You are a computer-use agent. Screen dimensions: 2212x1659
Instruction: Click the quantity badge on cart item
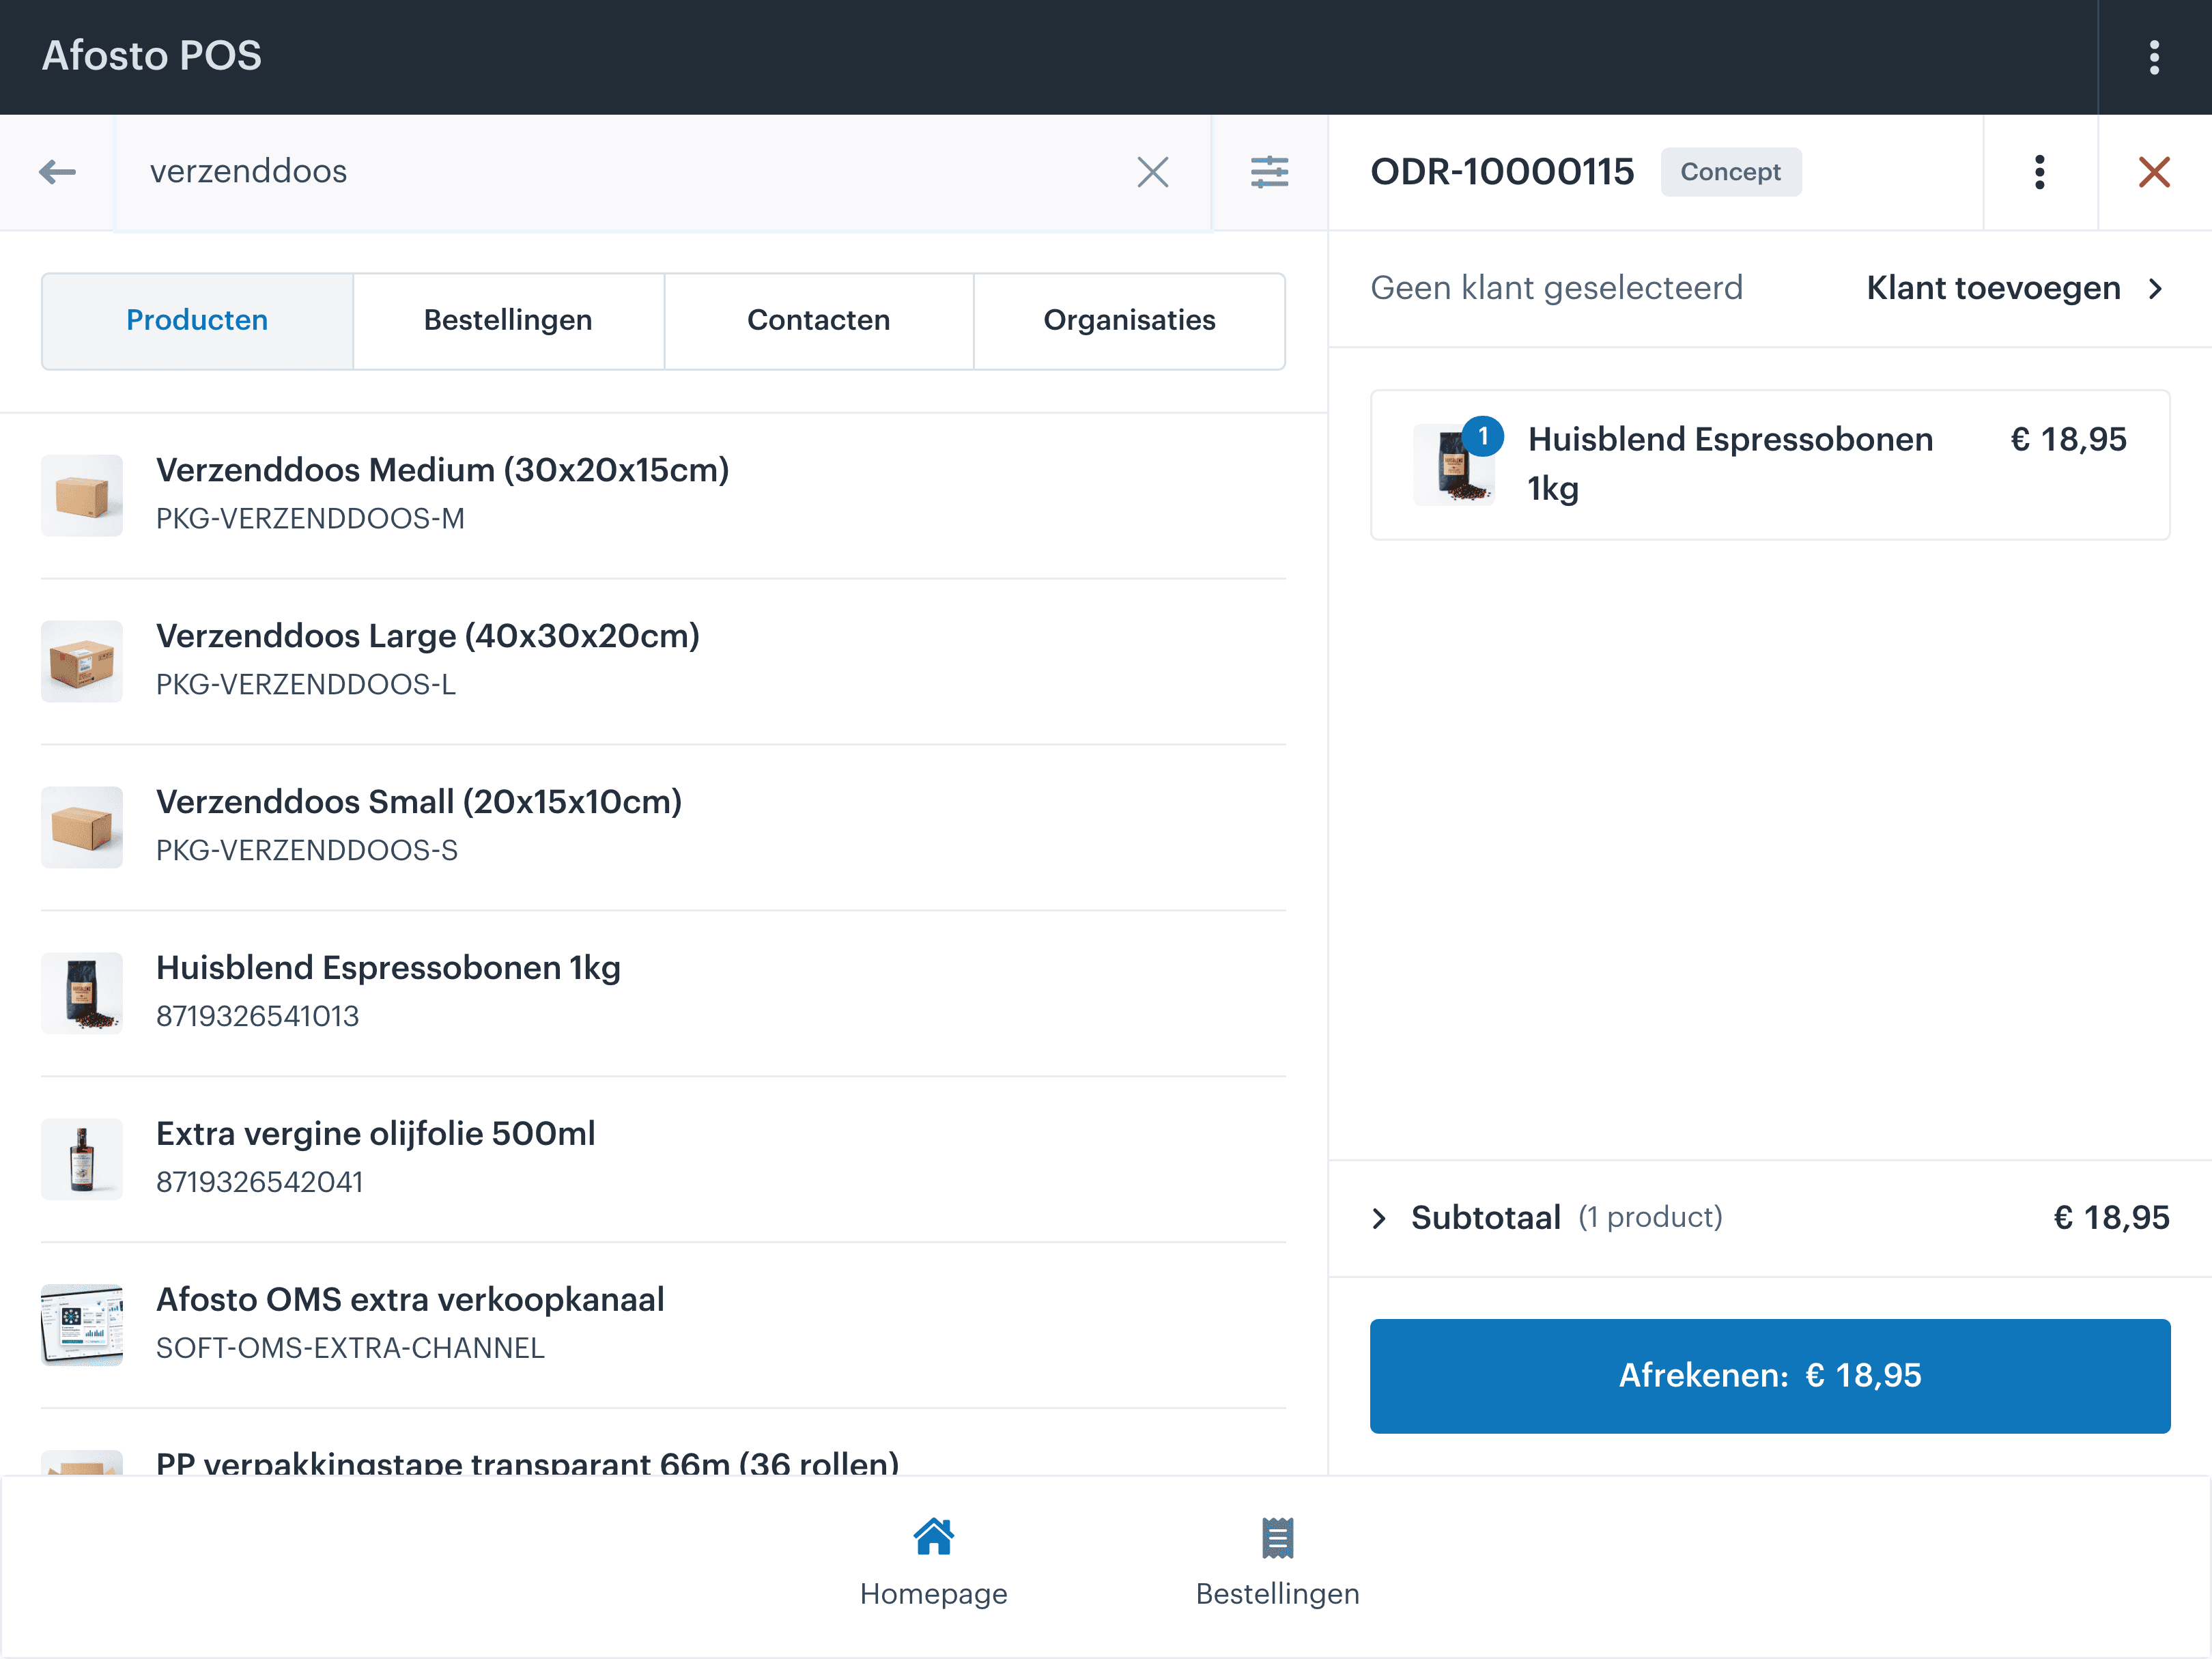1483,436
